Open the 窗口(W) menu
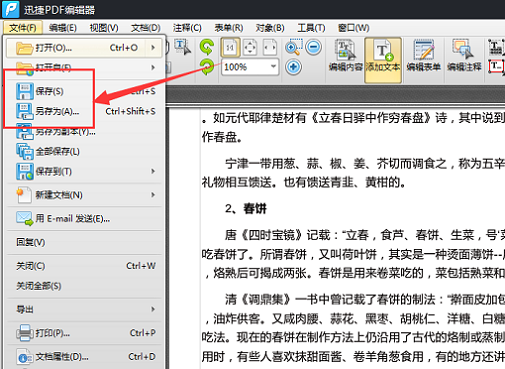Screen dimensions: 505x369 (353, 28)
